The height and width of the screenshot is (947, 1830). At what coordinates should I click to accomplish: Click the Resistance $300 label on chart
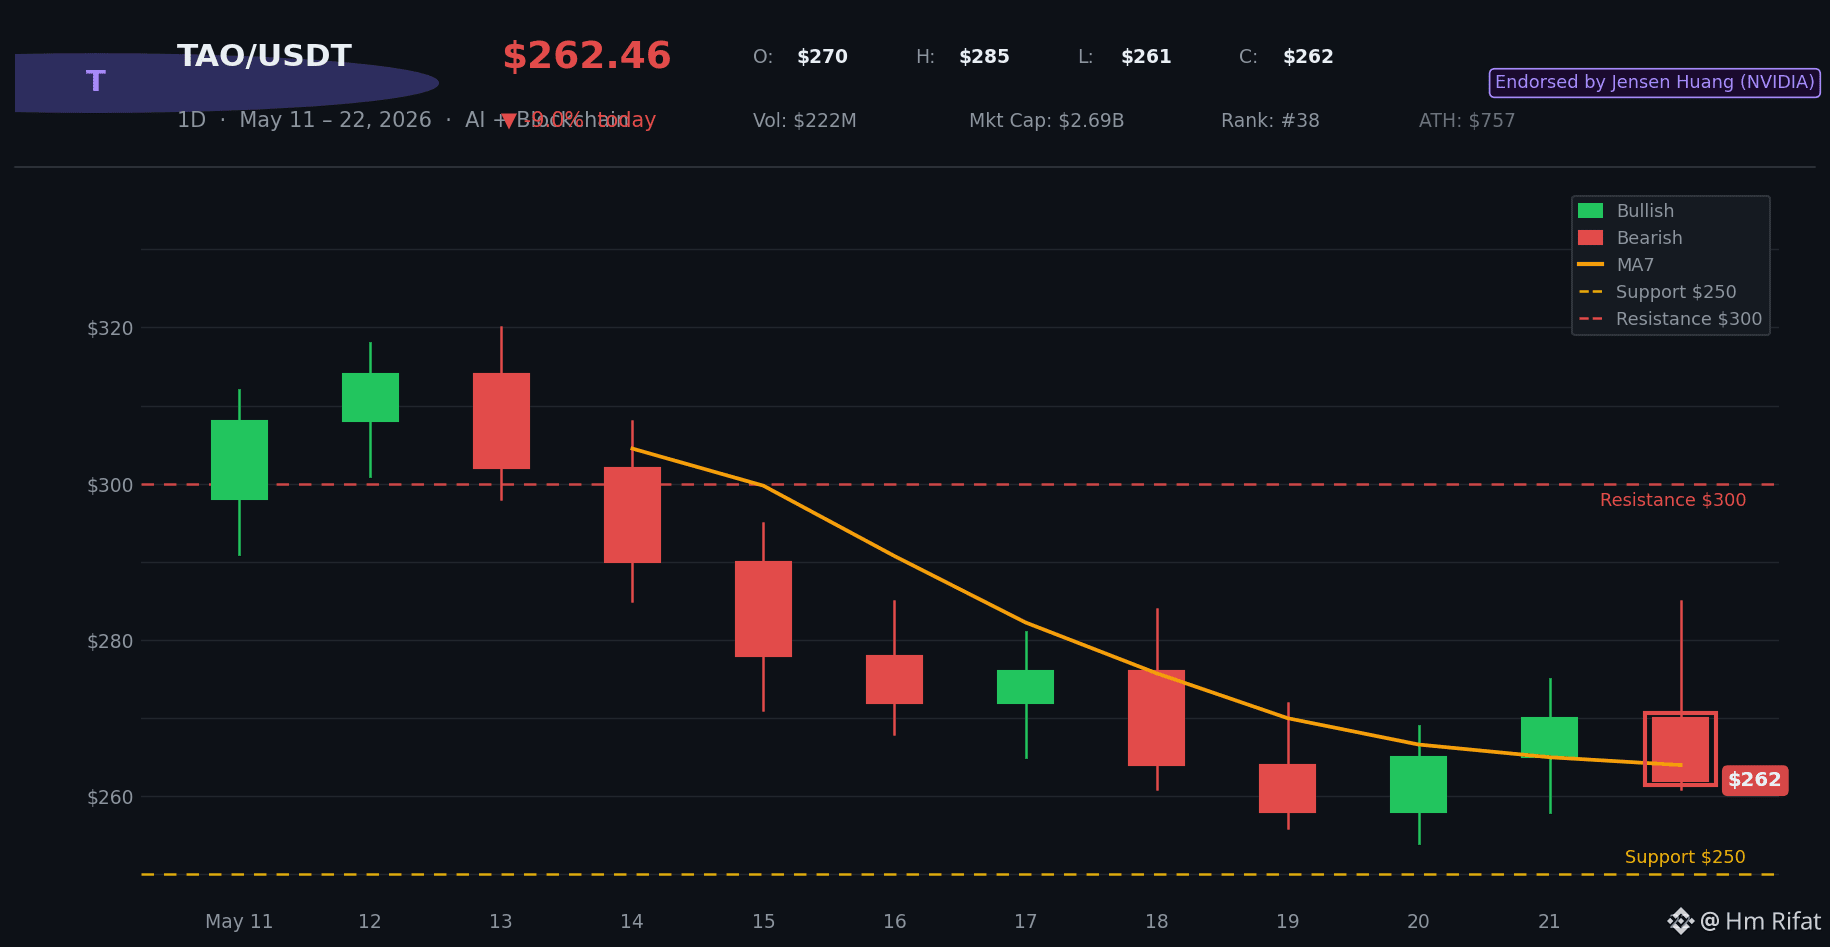(x=1673, y=500)
